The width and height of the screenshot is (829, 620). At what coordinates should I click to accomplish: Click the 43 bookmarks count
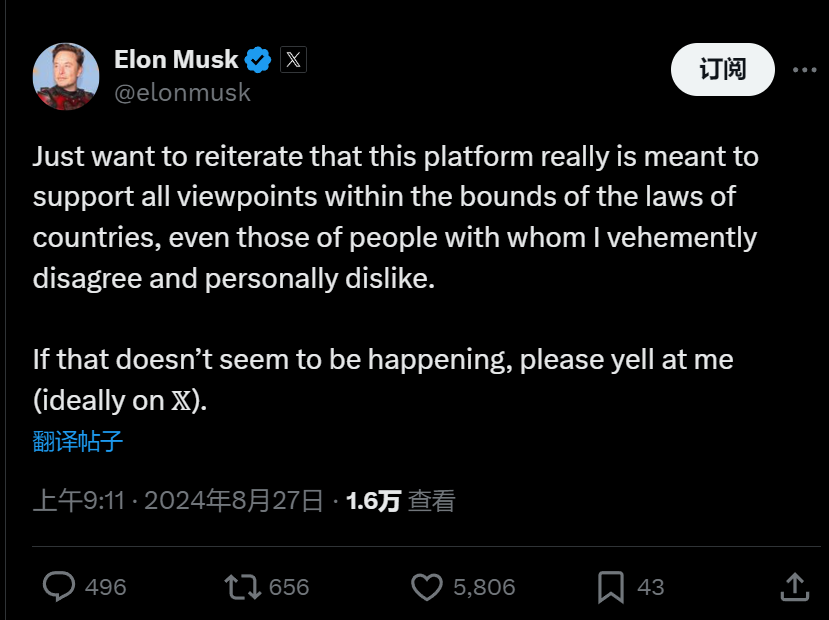(x=651, y=587)
